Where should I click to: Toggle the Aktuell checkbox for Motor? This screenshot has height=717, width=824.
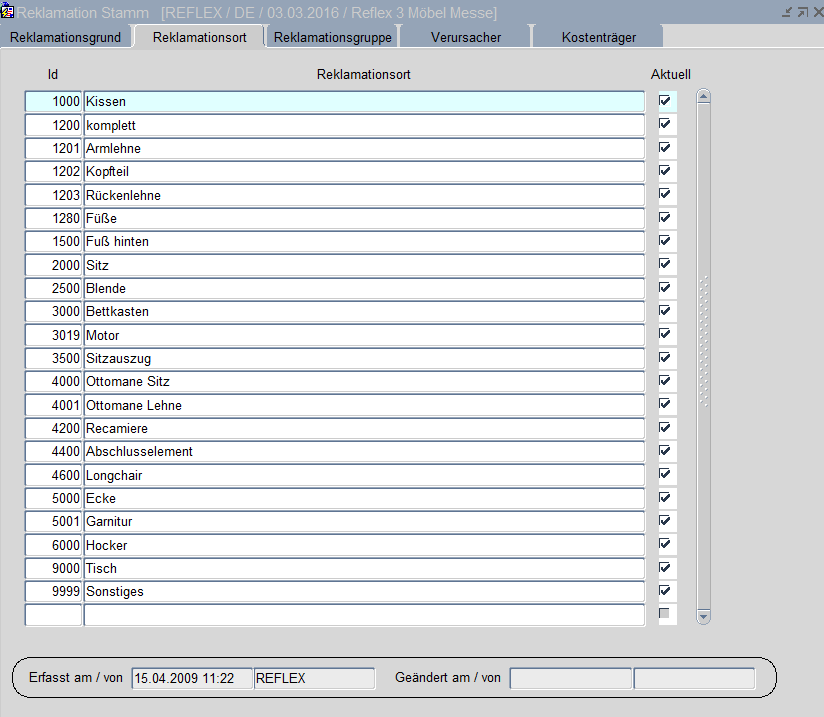665,335
